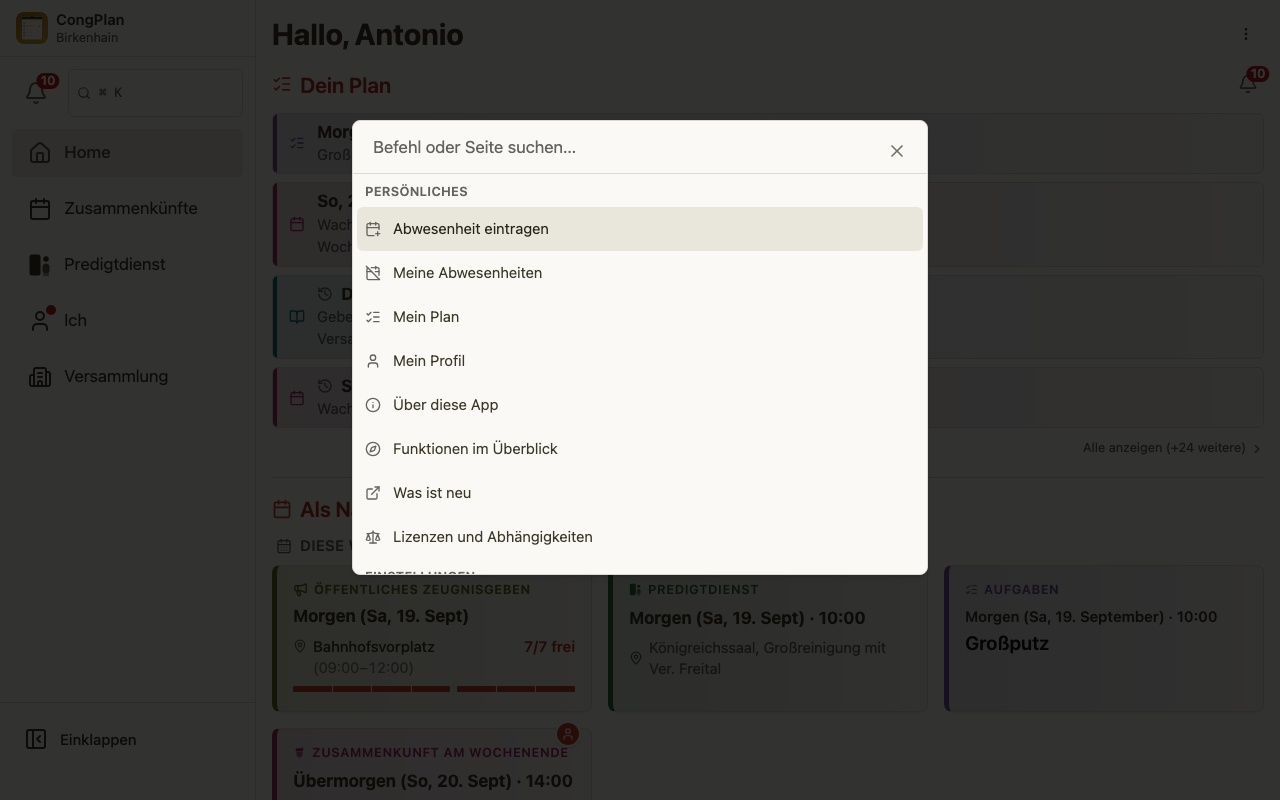Click the info icon beside 'Über diese App'
Viewport: 1280px width, 800px height.
(373, 405)
